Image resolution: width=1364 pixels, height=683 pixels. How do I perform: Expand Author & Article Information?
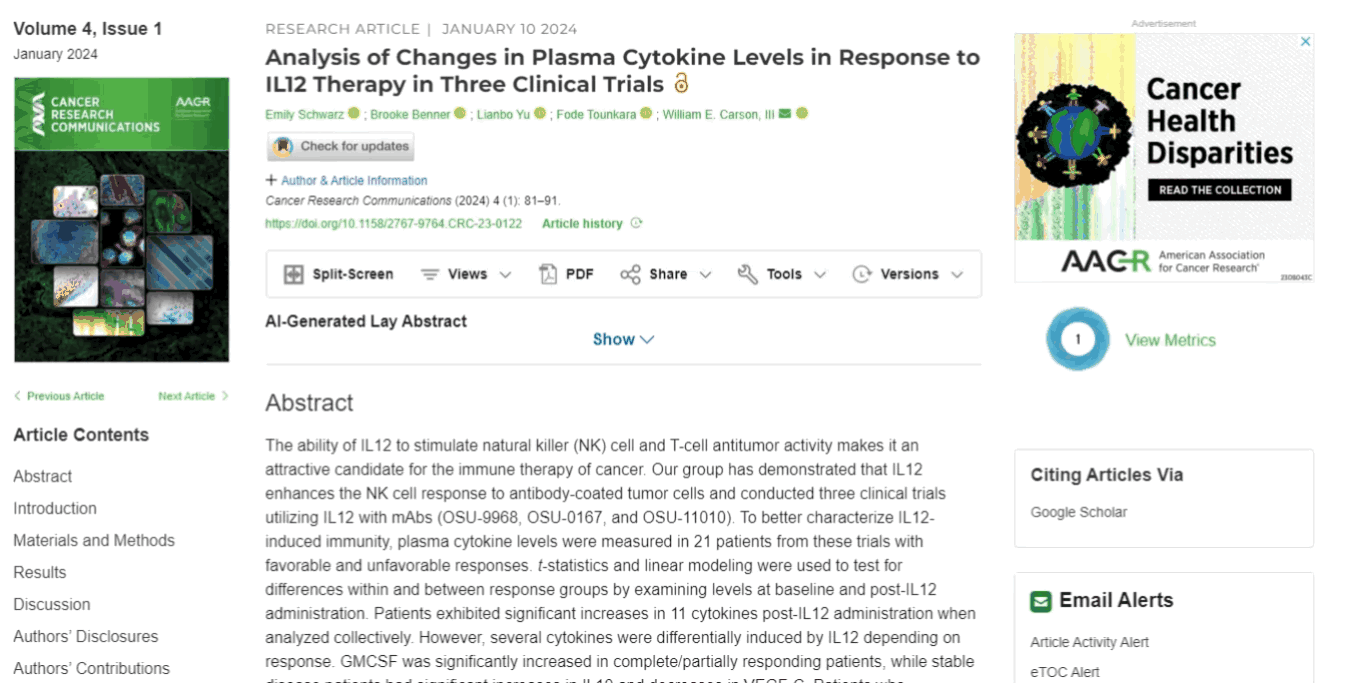346,181
